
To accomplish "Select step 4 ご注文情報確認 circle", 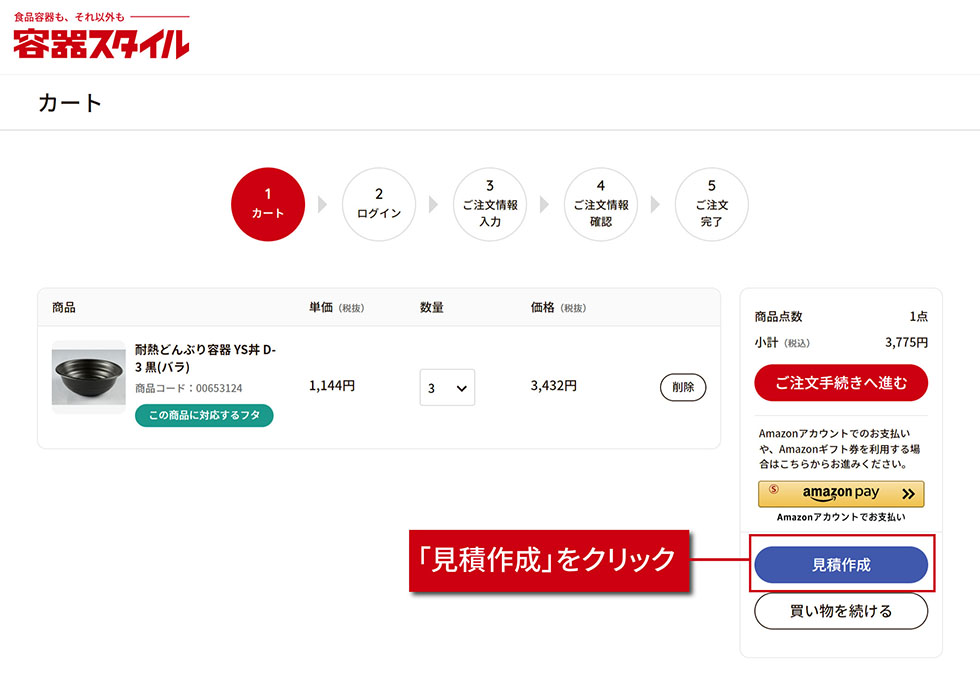I will click(x=601, y=204).
